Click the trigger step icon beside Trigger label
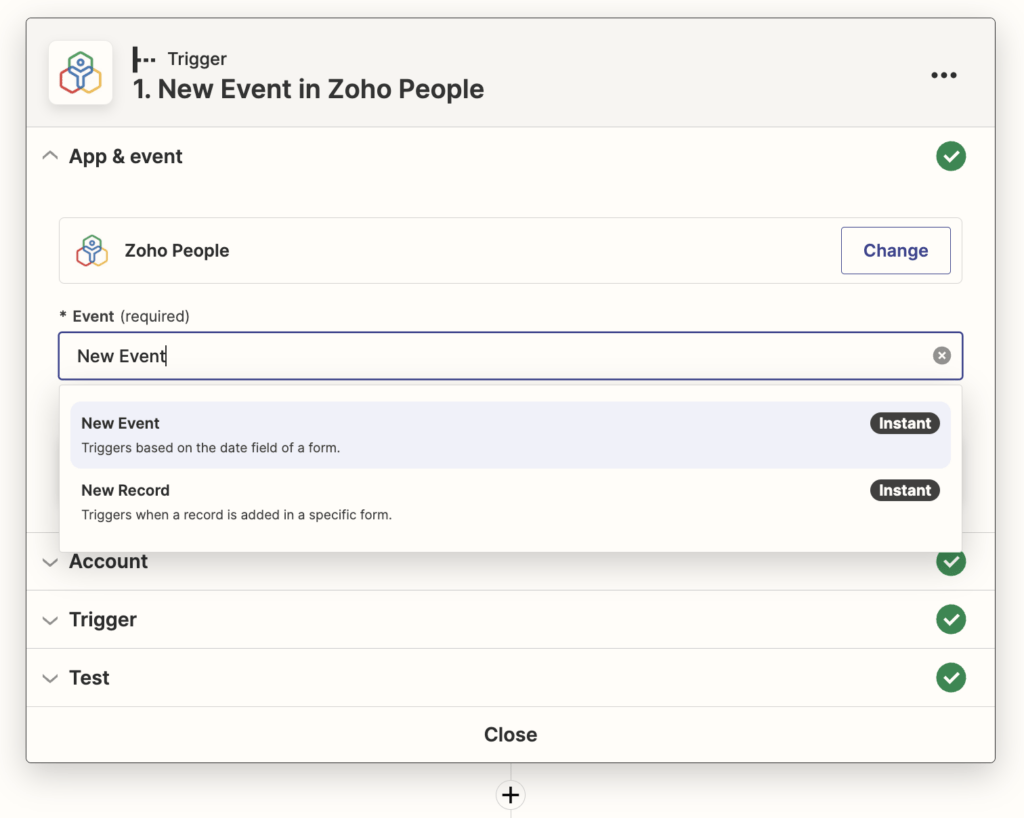1024x818 pixels. point(144,59)
